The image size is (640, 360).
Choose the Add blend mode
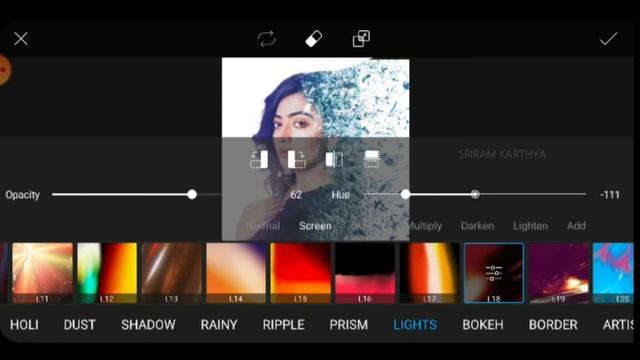click(x=576, y=226)
